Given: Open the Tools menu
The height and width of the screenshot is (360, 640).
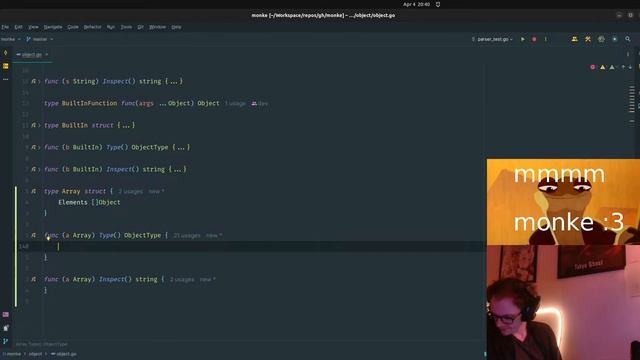Looking at the screenshot, I should 126,27.
